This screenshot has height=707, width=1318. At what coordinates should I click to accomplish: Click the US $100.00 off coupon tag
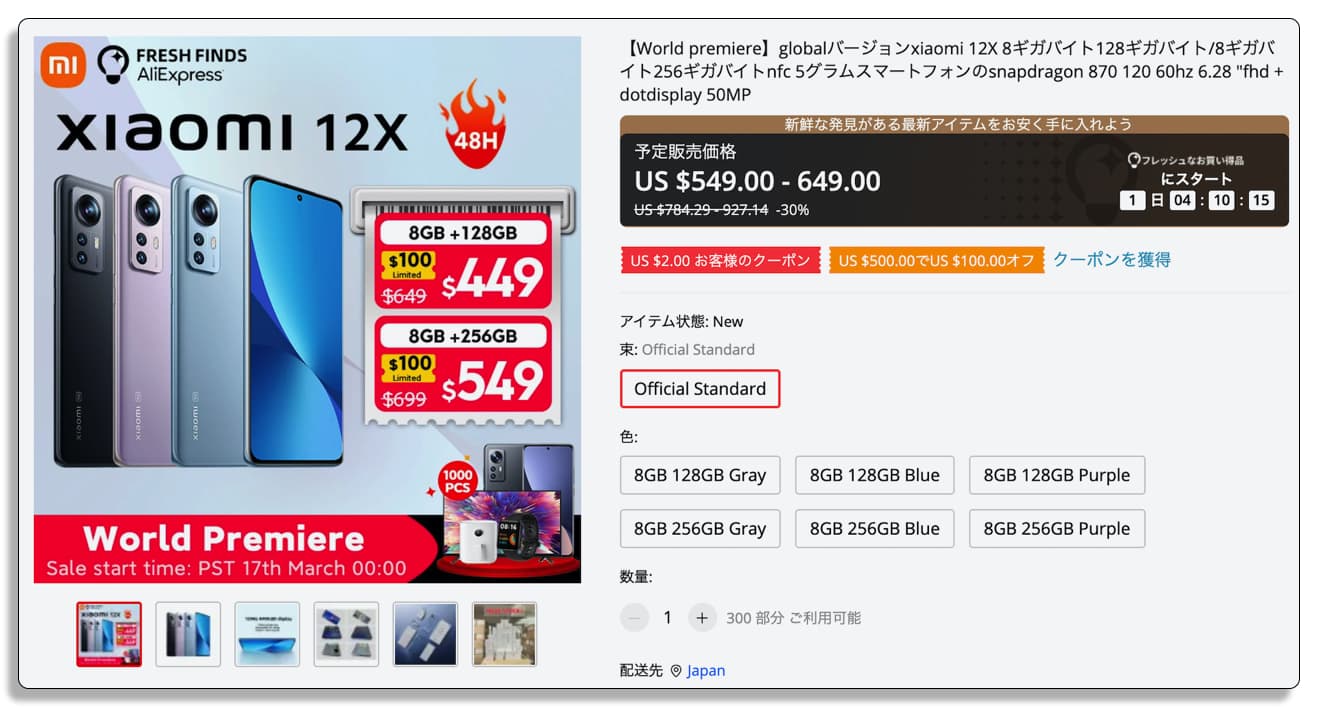(937, 261)
